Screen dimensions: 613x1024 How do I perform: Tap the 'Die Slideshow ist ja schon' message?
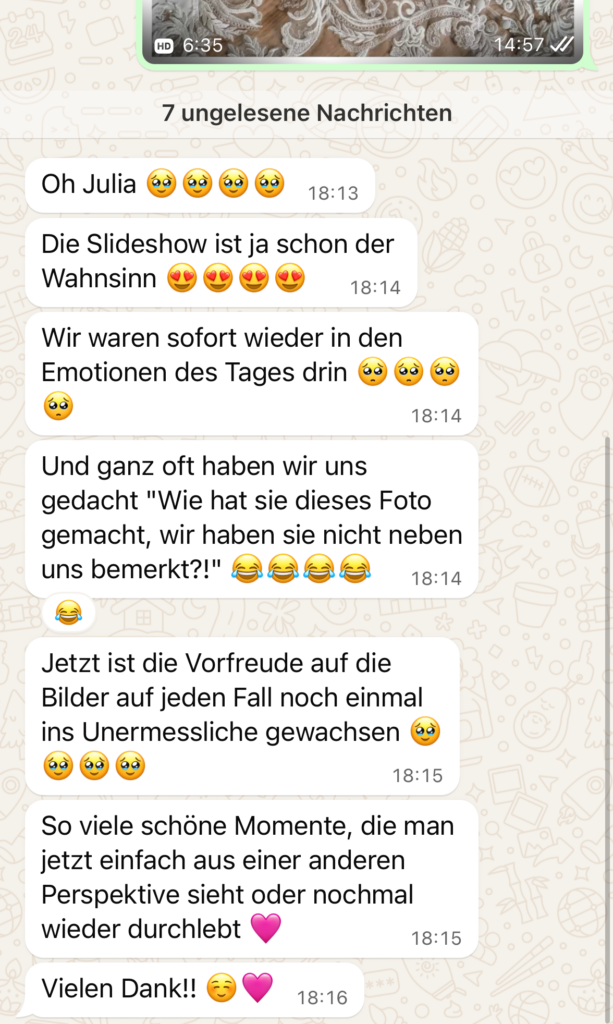(221, 263)
